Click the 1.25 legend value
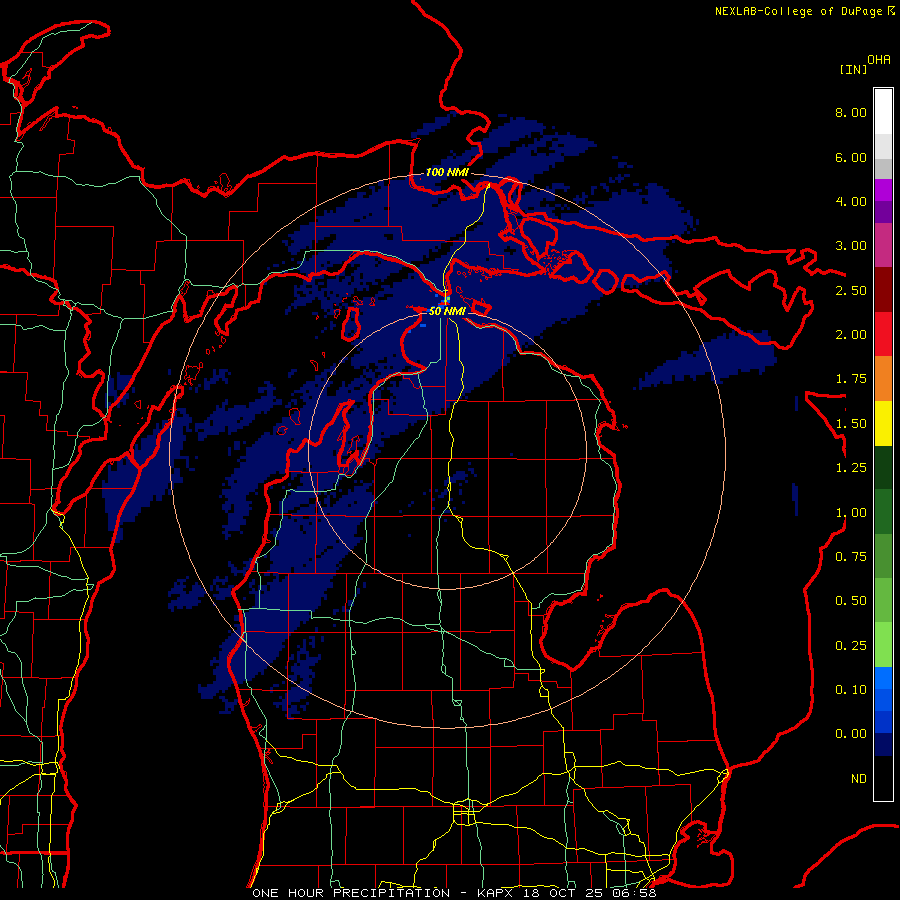 click(x=851, y=468)
